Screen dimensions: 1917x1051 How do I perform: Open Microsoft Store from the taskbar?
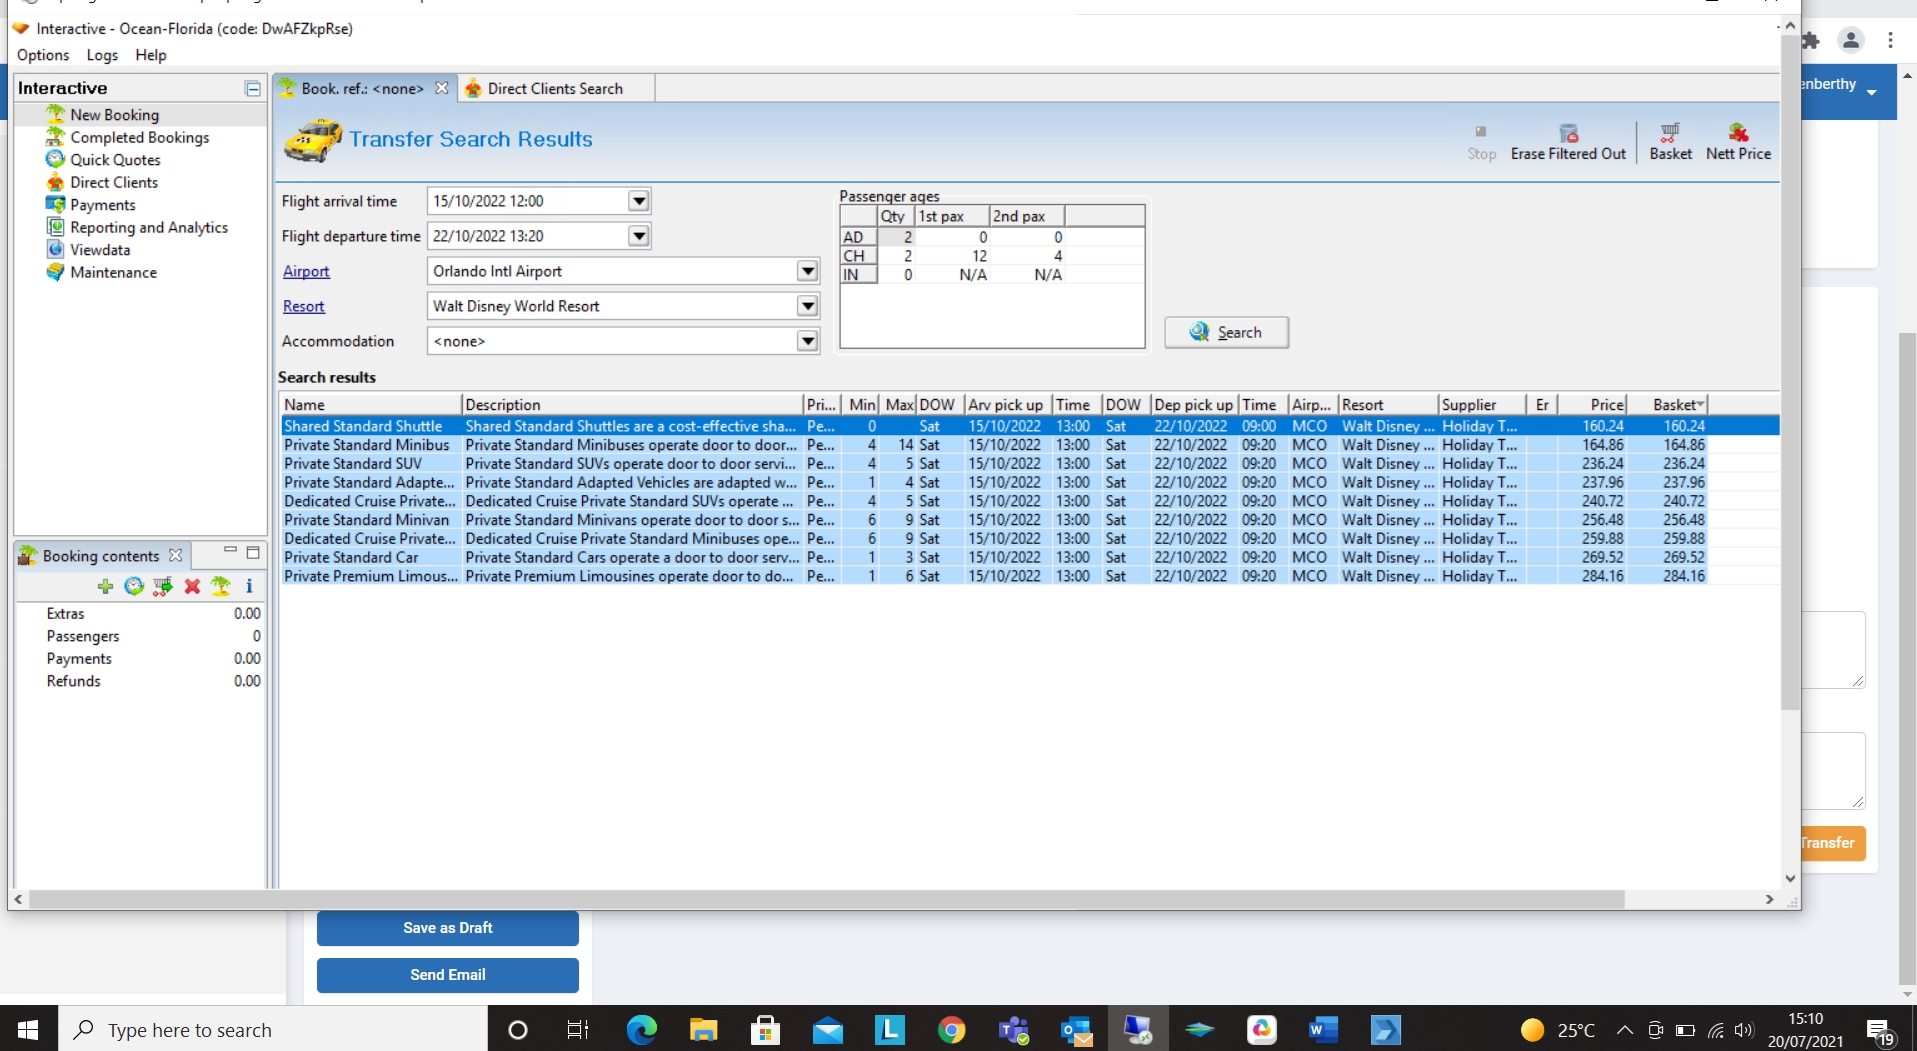coord(766,1029)
